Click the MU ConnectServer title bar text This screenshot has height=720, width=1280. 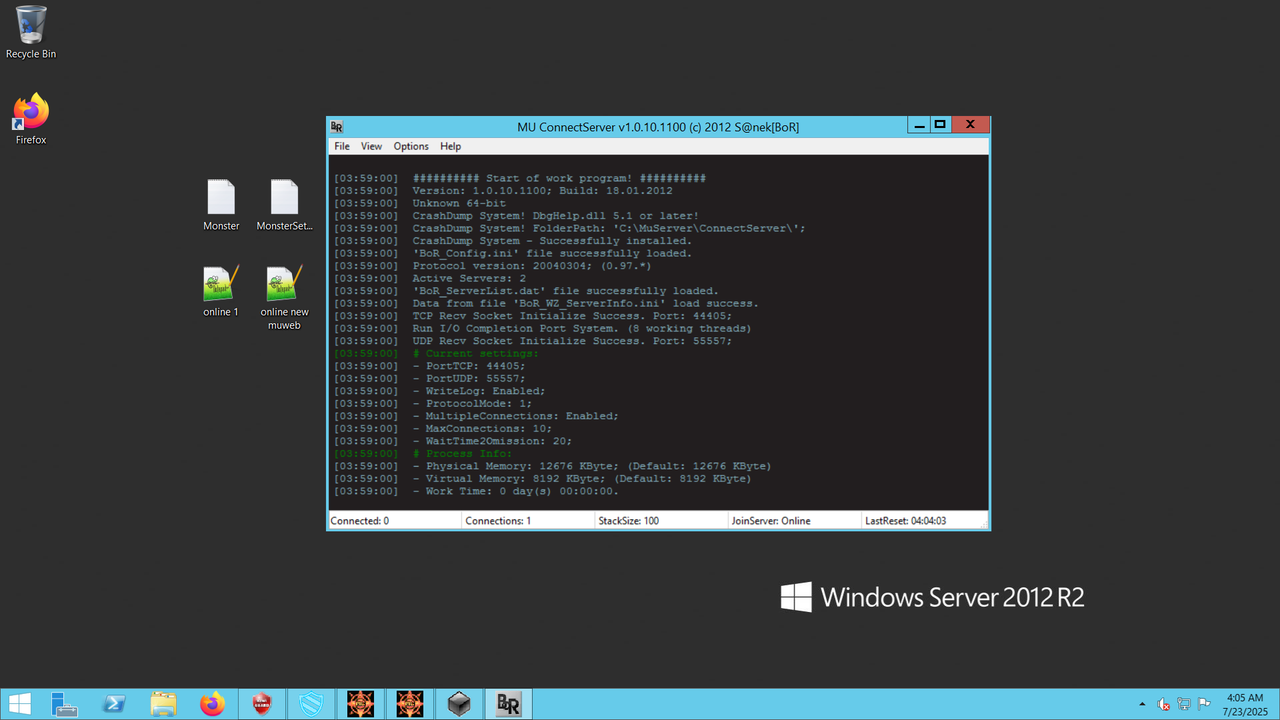pos(658,127)
